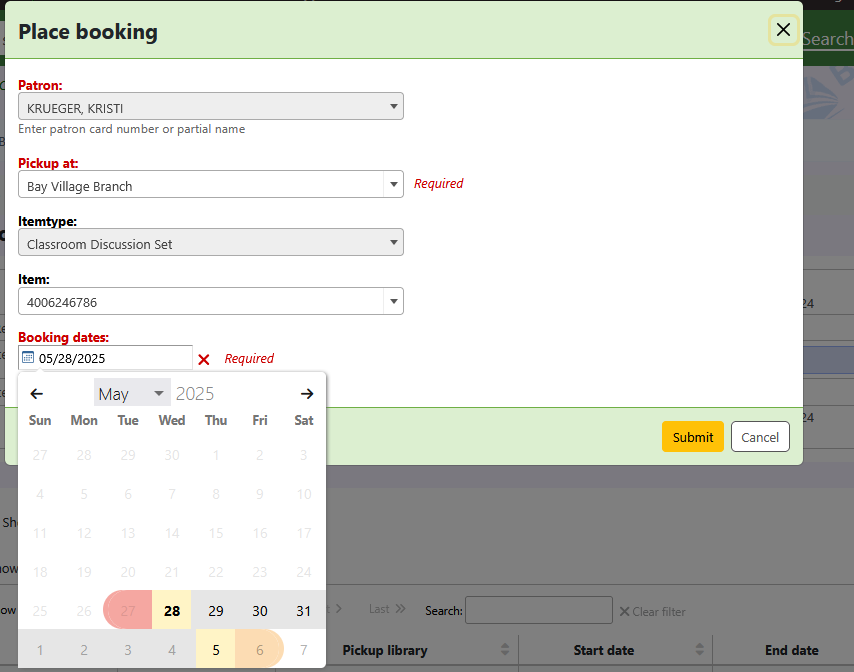Screen dimensions: 854x672
Task: Expand the Pickup at library dropdown
Action: tap(394, 185)
